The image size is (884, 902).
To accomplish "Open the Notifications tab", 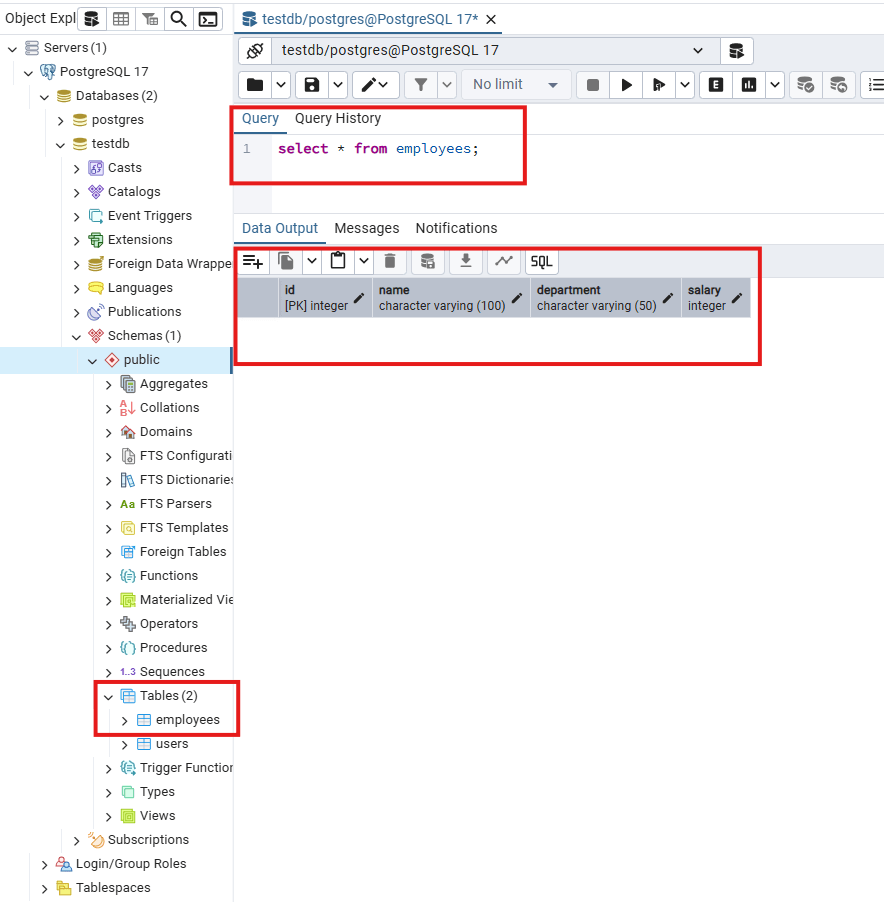I will pyautogui.click(x=457, y=228).
